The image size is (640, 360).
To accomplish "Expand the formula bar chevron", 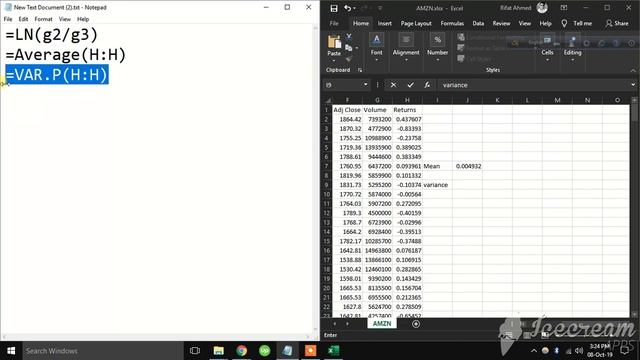I will click(x=633, y=84).
